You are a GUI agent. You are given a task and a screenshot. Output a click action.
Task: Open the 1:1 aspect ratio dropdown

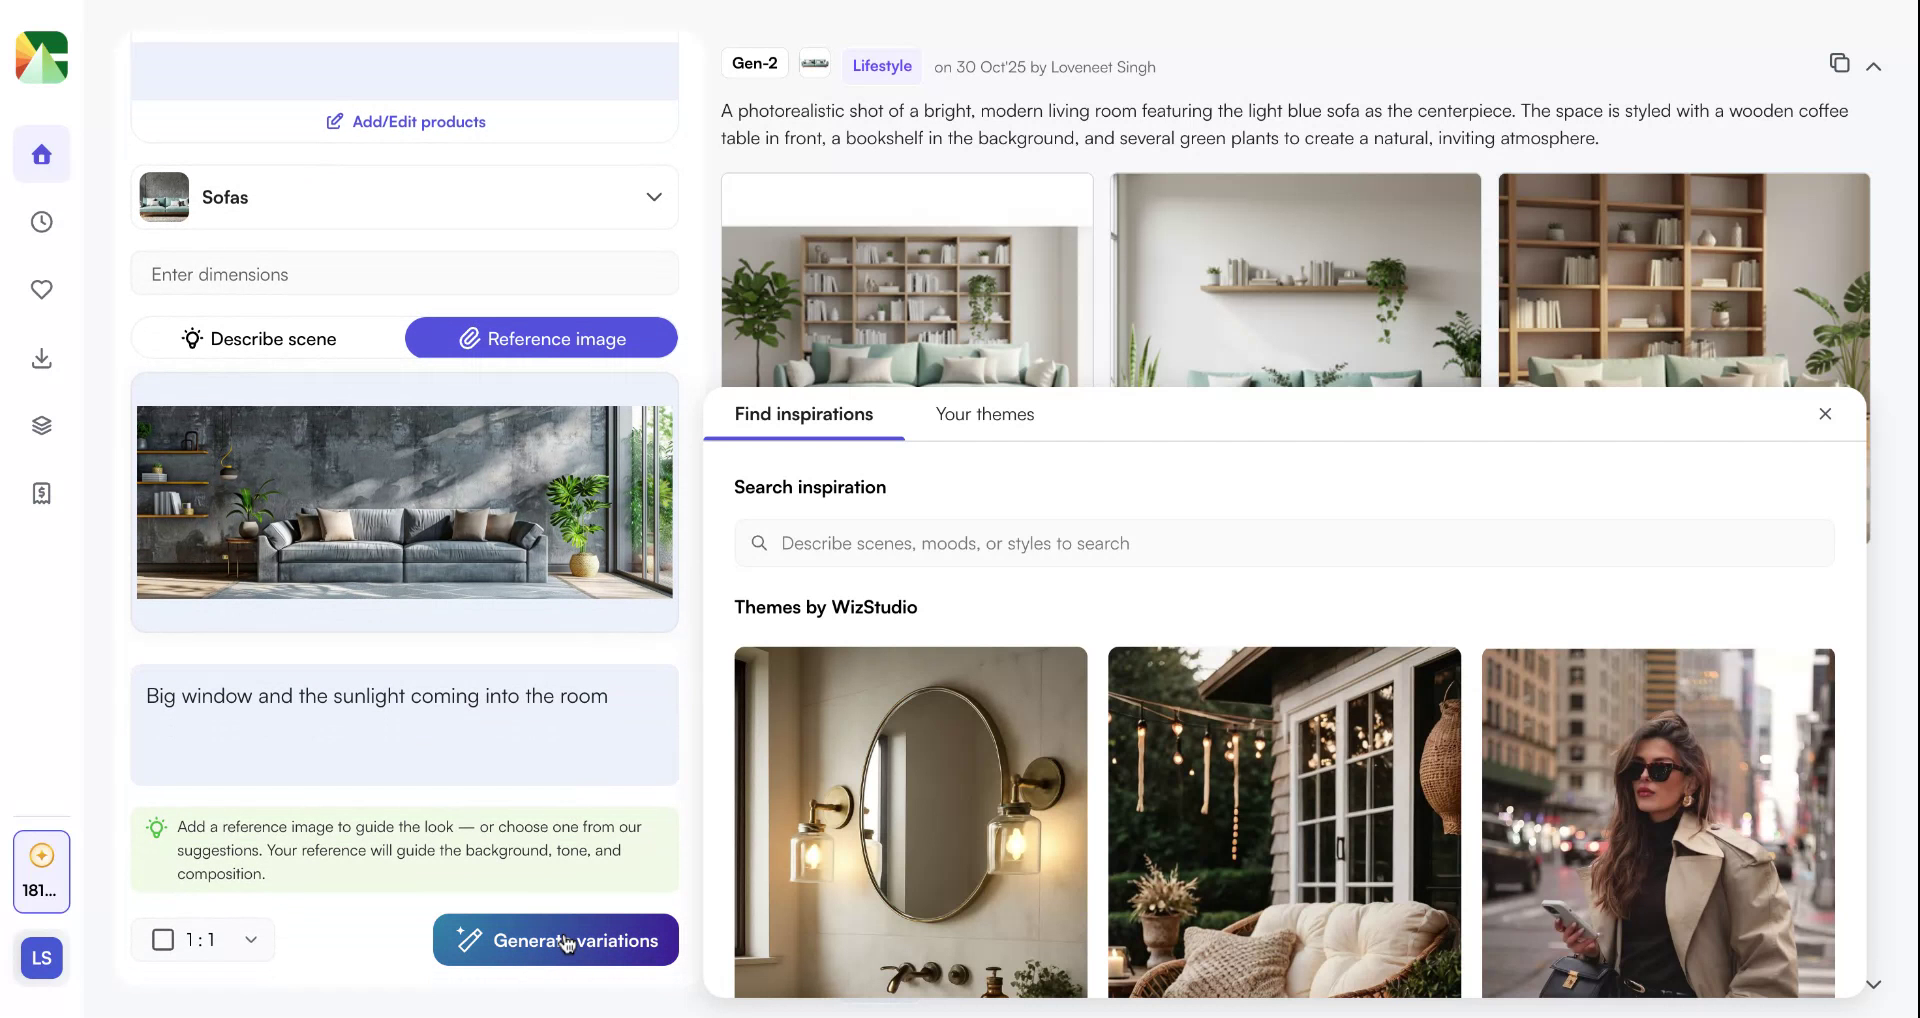203,939
